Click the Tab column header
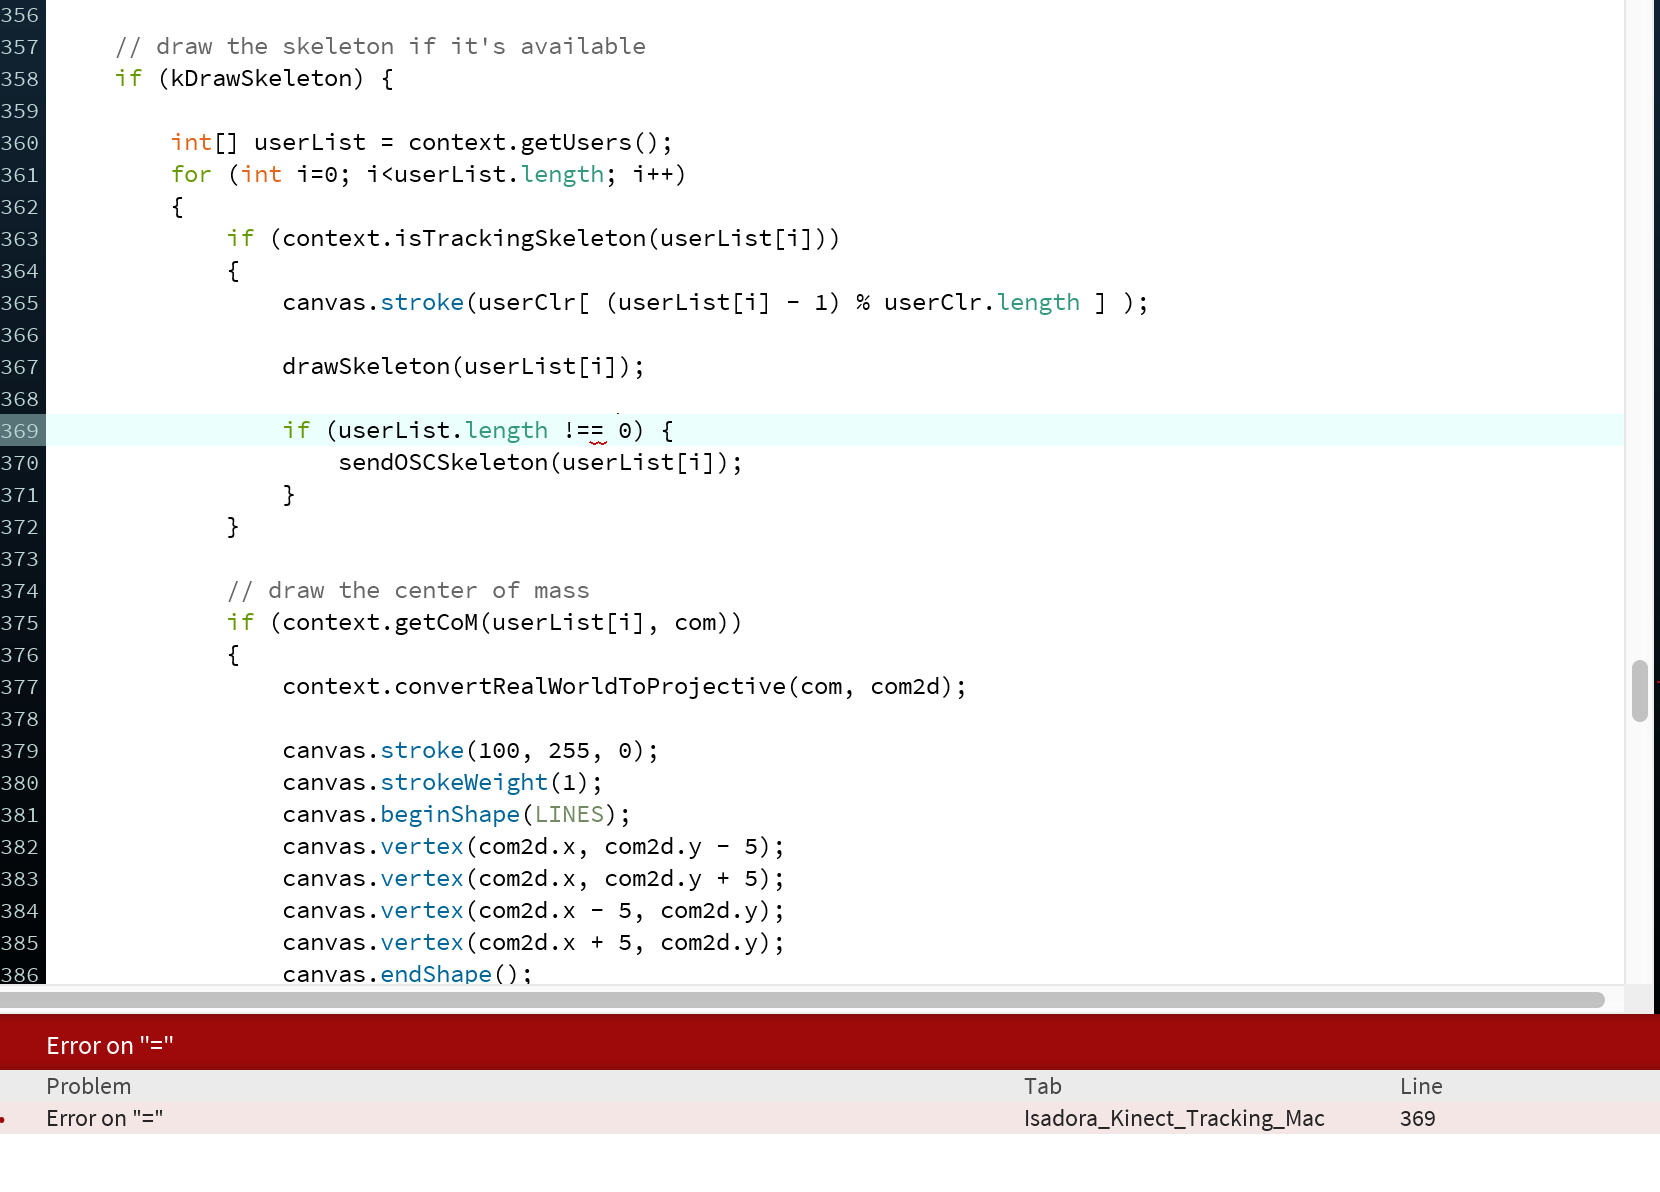1660x1192 pixels. [1043, 1086]
